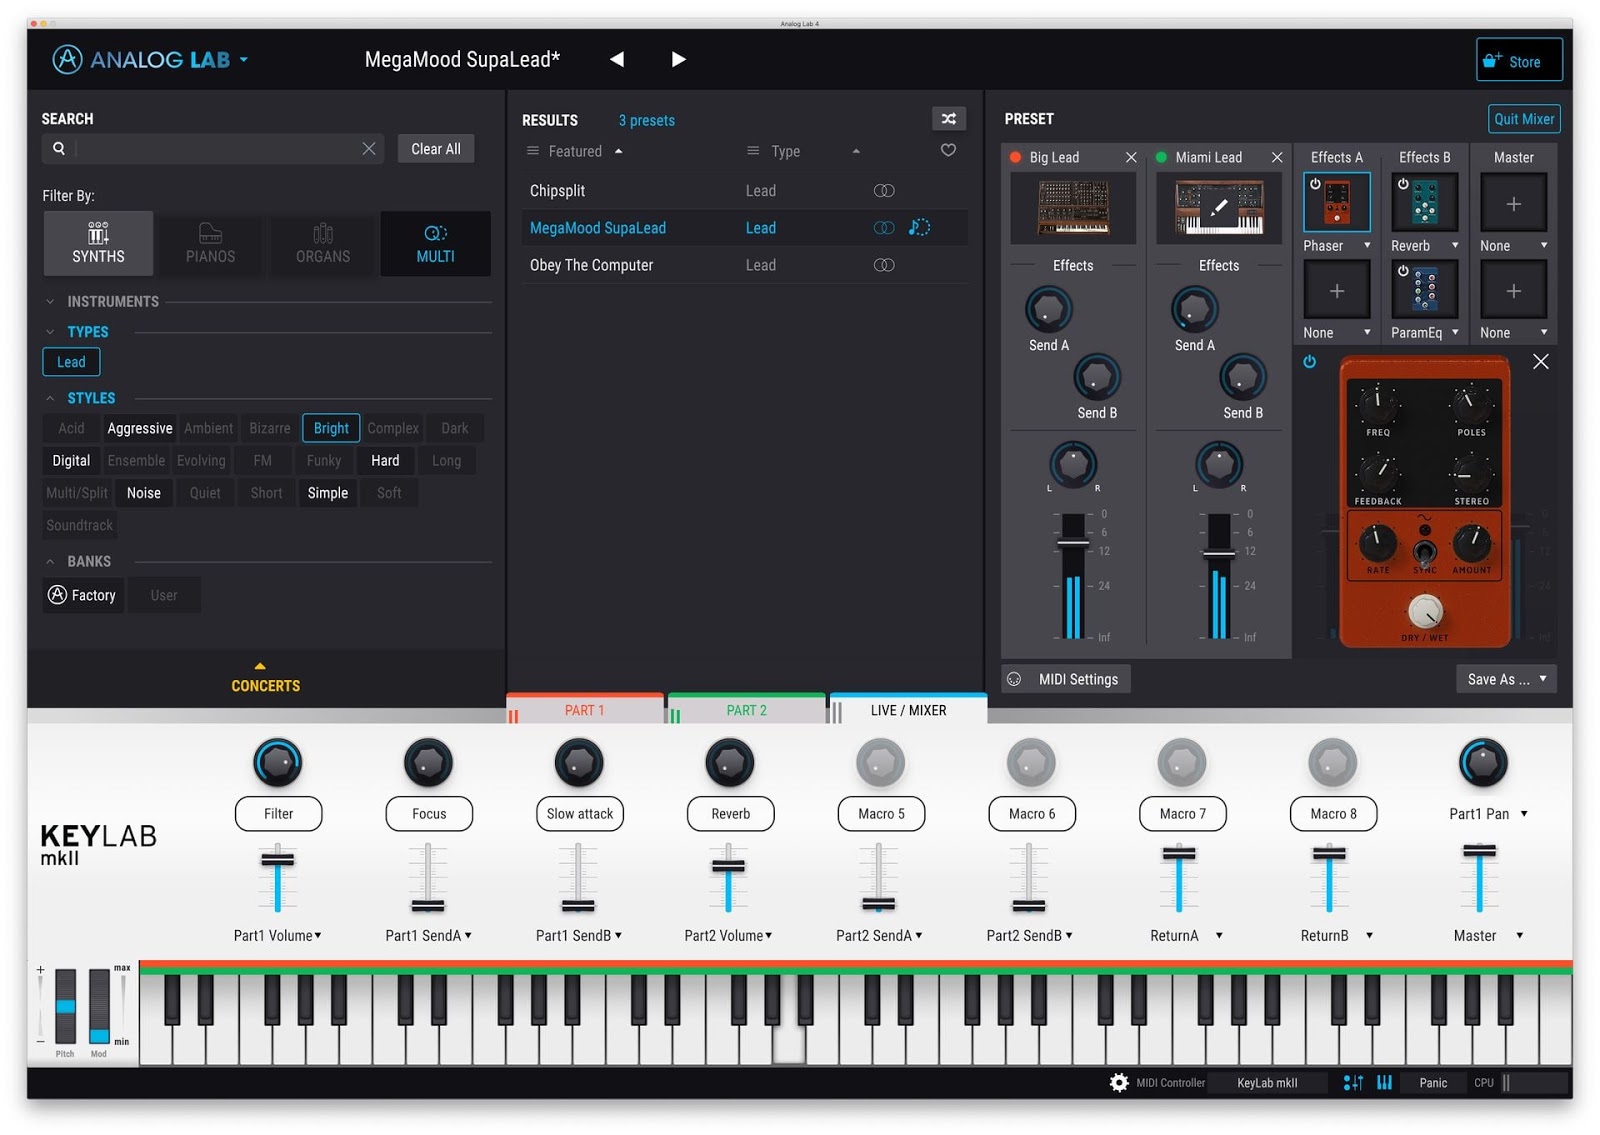Select the Phaser effect pedal icon
Viewport: 1600px width, 1135px height.
click(x=1337, y=204)
